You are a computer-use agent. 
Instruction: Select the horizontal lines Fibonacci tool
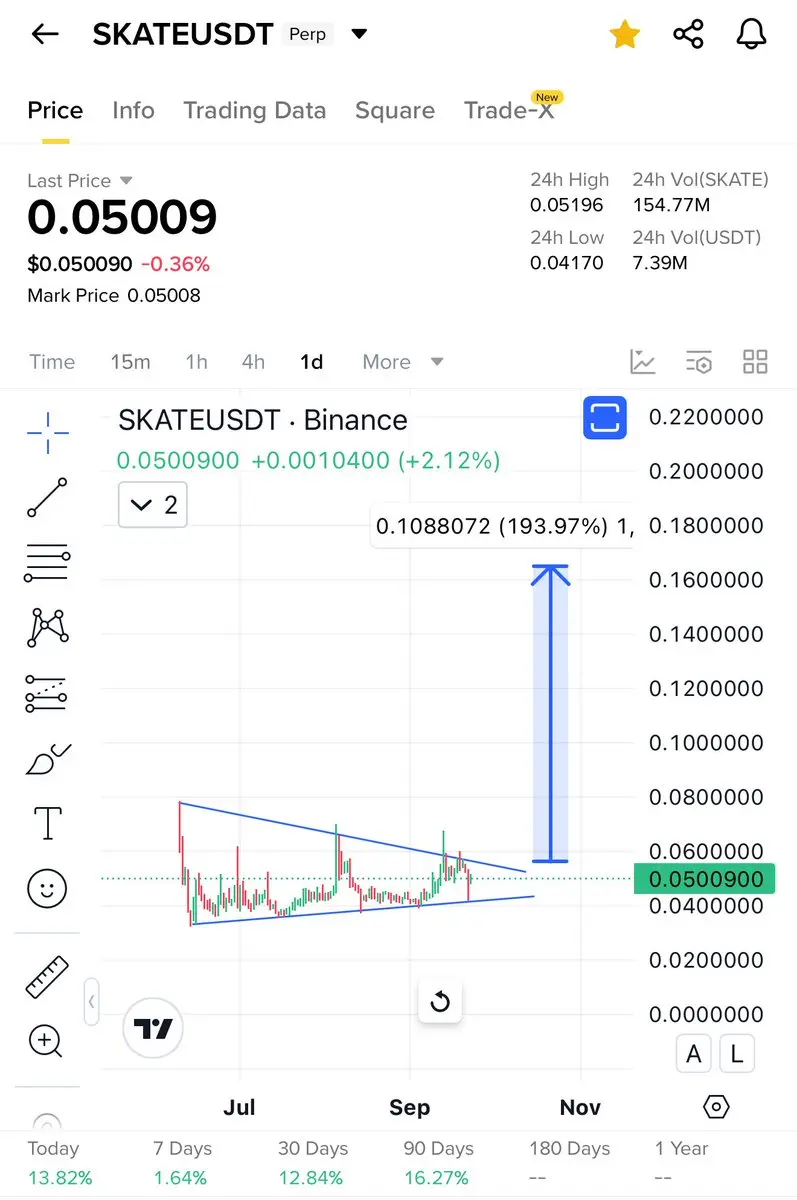pyautogui.click(x=47, y=563)
